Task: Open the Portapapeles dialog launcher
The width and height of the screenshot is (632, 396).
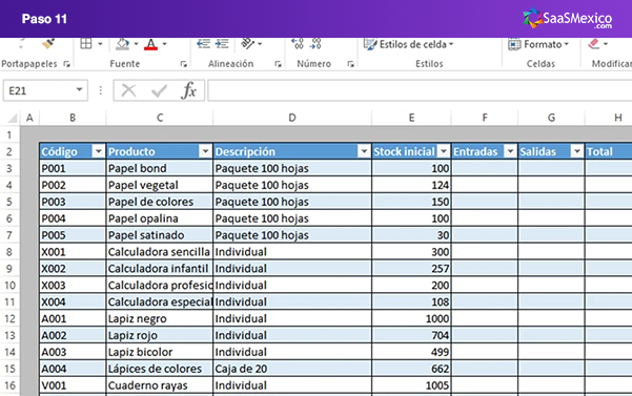Action: 67,64
